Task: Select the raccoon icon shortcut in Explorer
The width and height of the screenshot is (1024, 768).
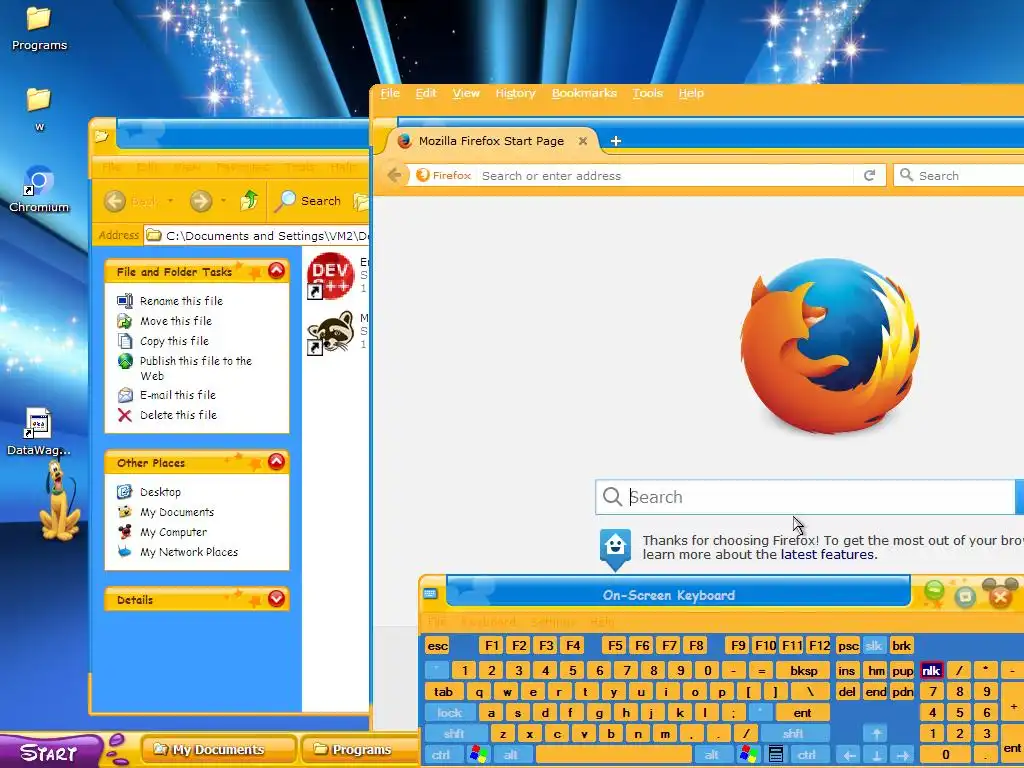Action: click(330, 332)
